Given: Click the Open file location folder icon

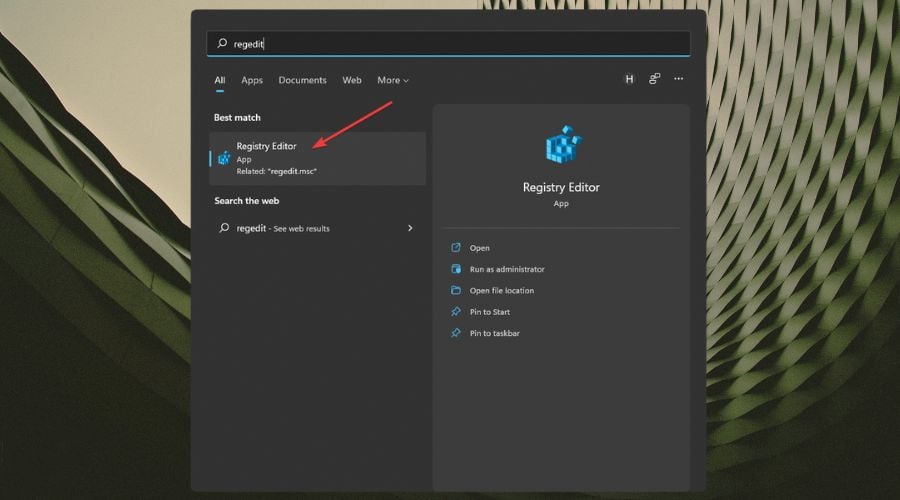Looking at the screenshot, I should pos(456,290).
